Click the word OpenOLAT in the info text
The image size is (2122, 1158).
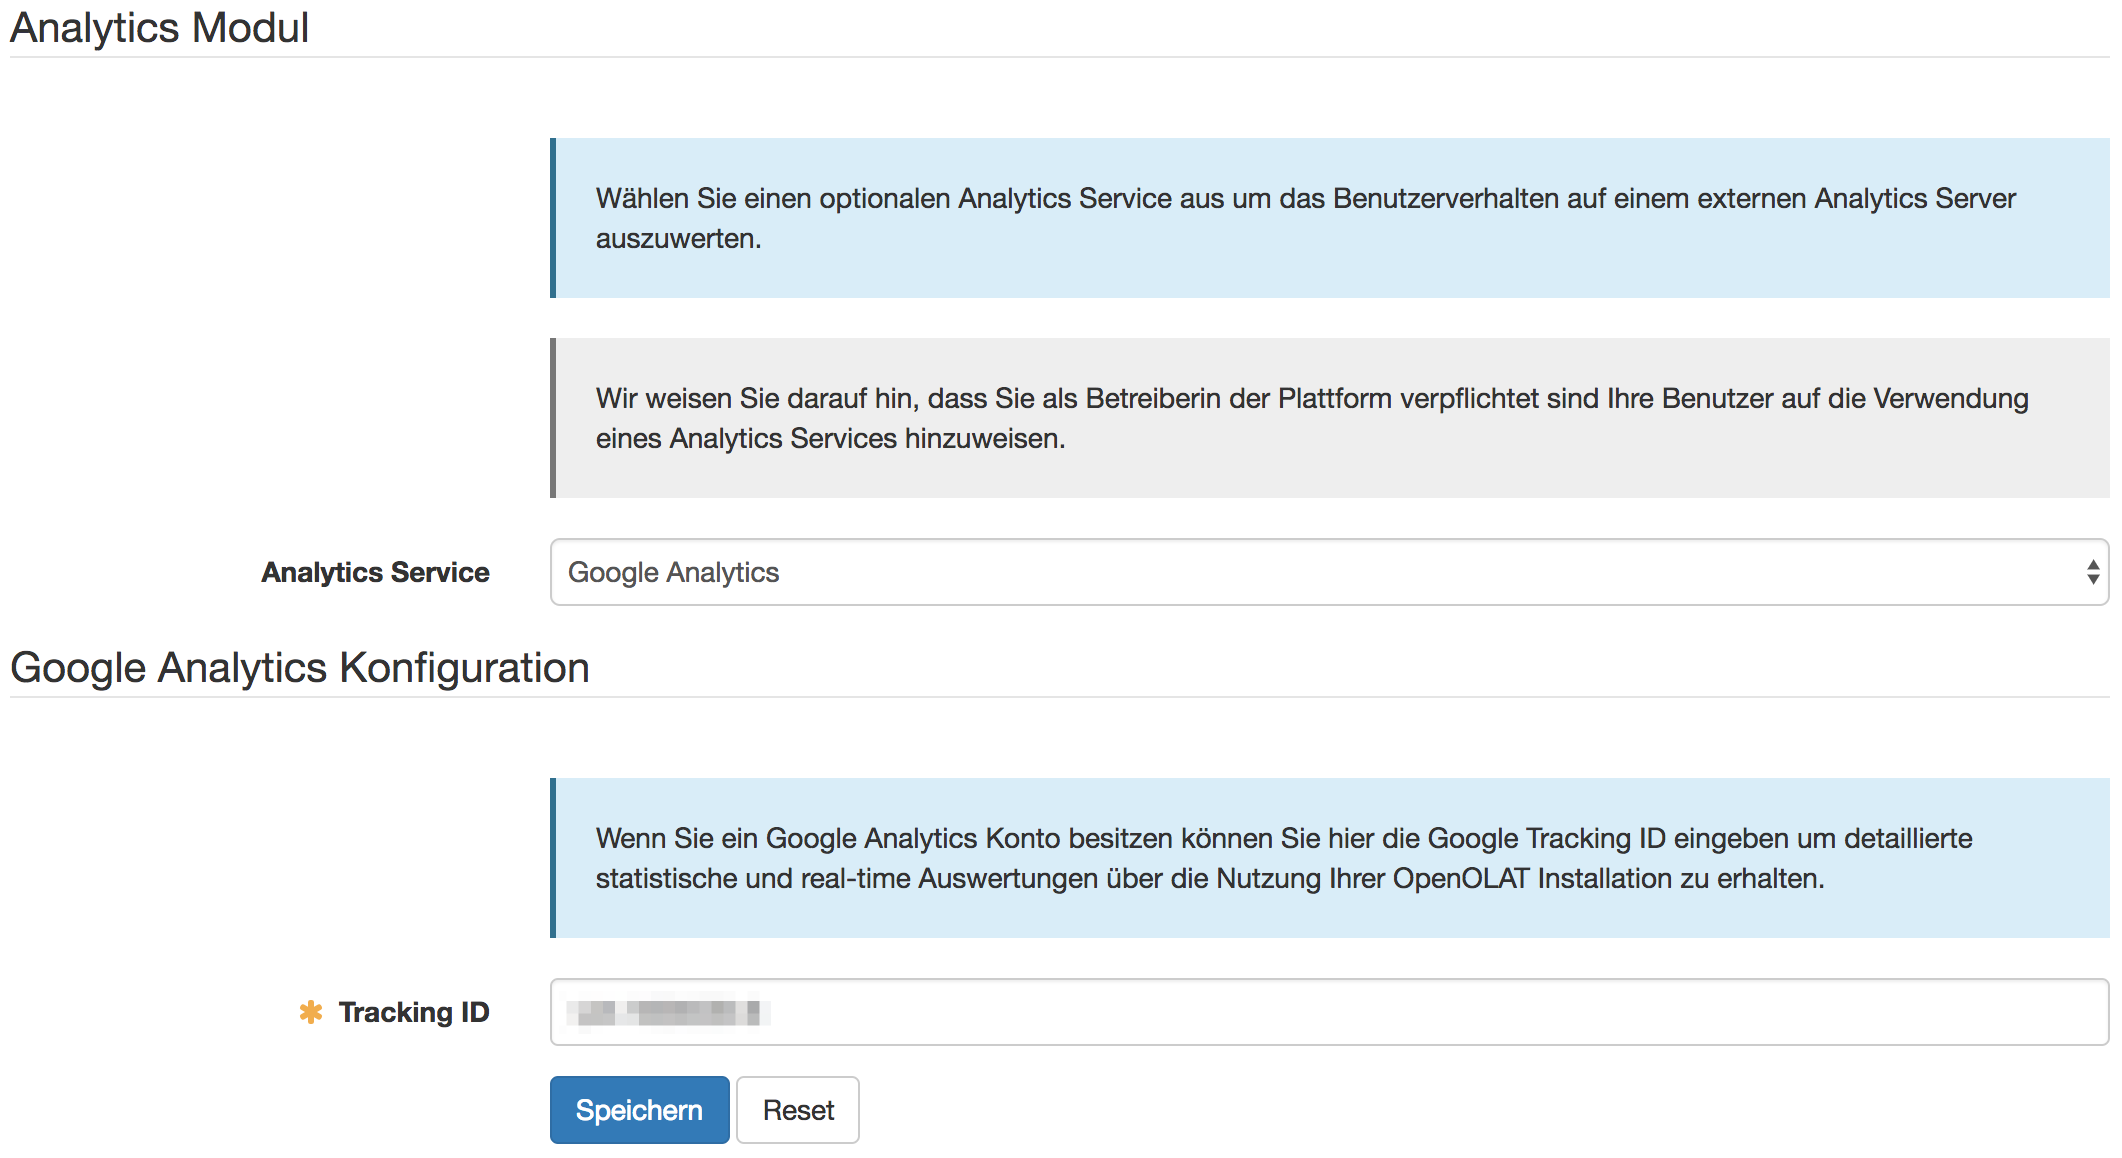click(x=1460, y=878)
